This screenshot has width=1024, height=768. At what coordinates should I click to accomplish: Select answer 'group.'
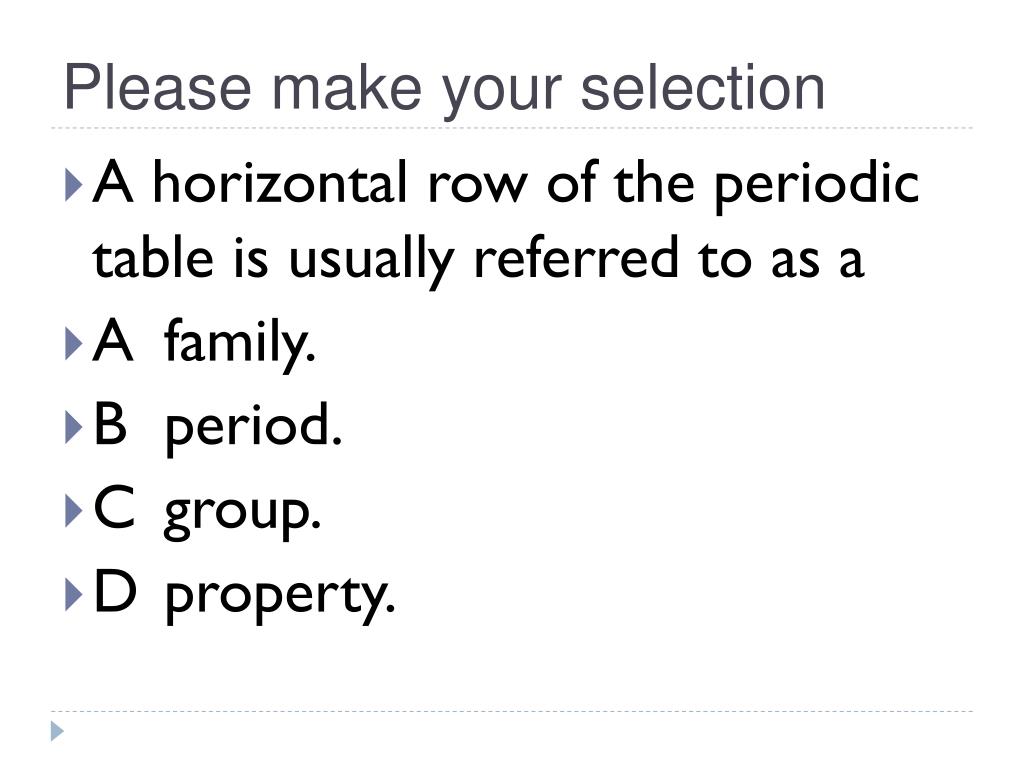pyautogui.click(x=242, y=513)
